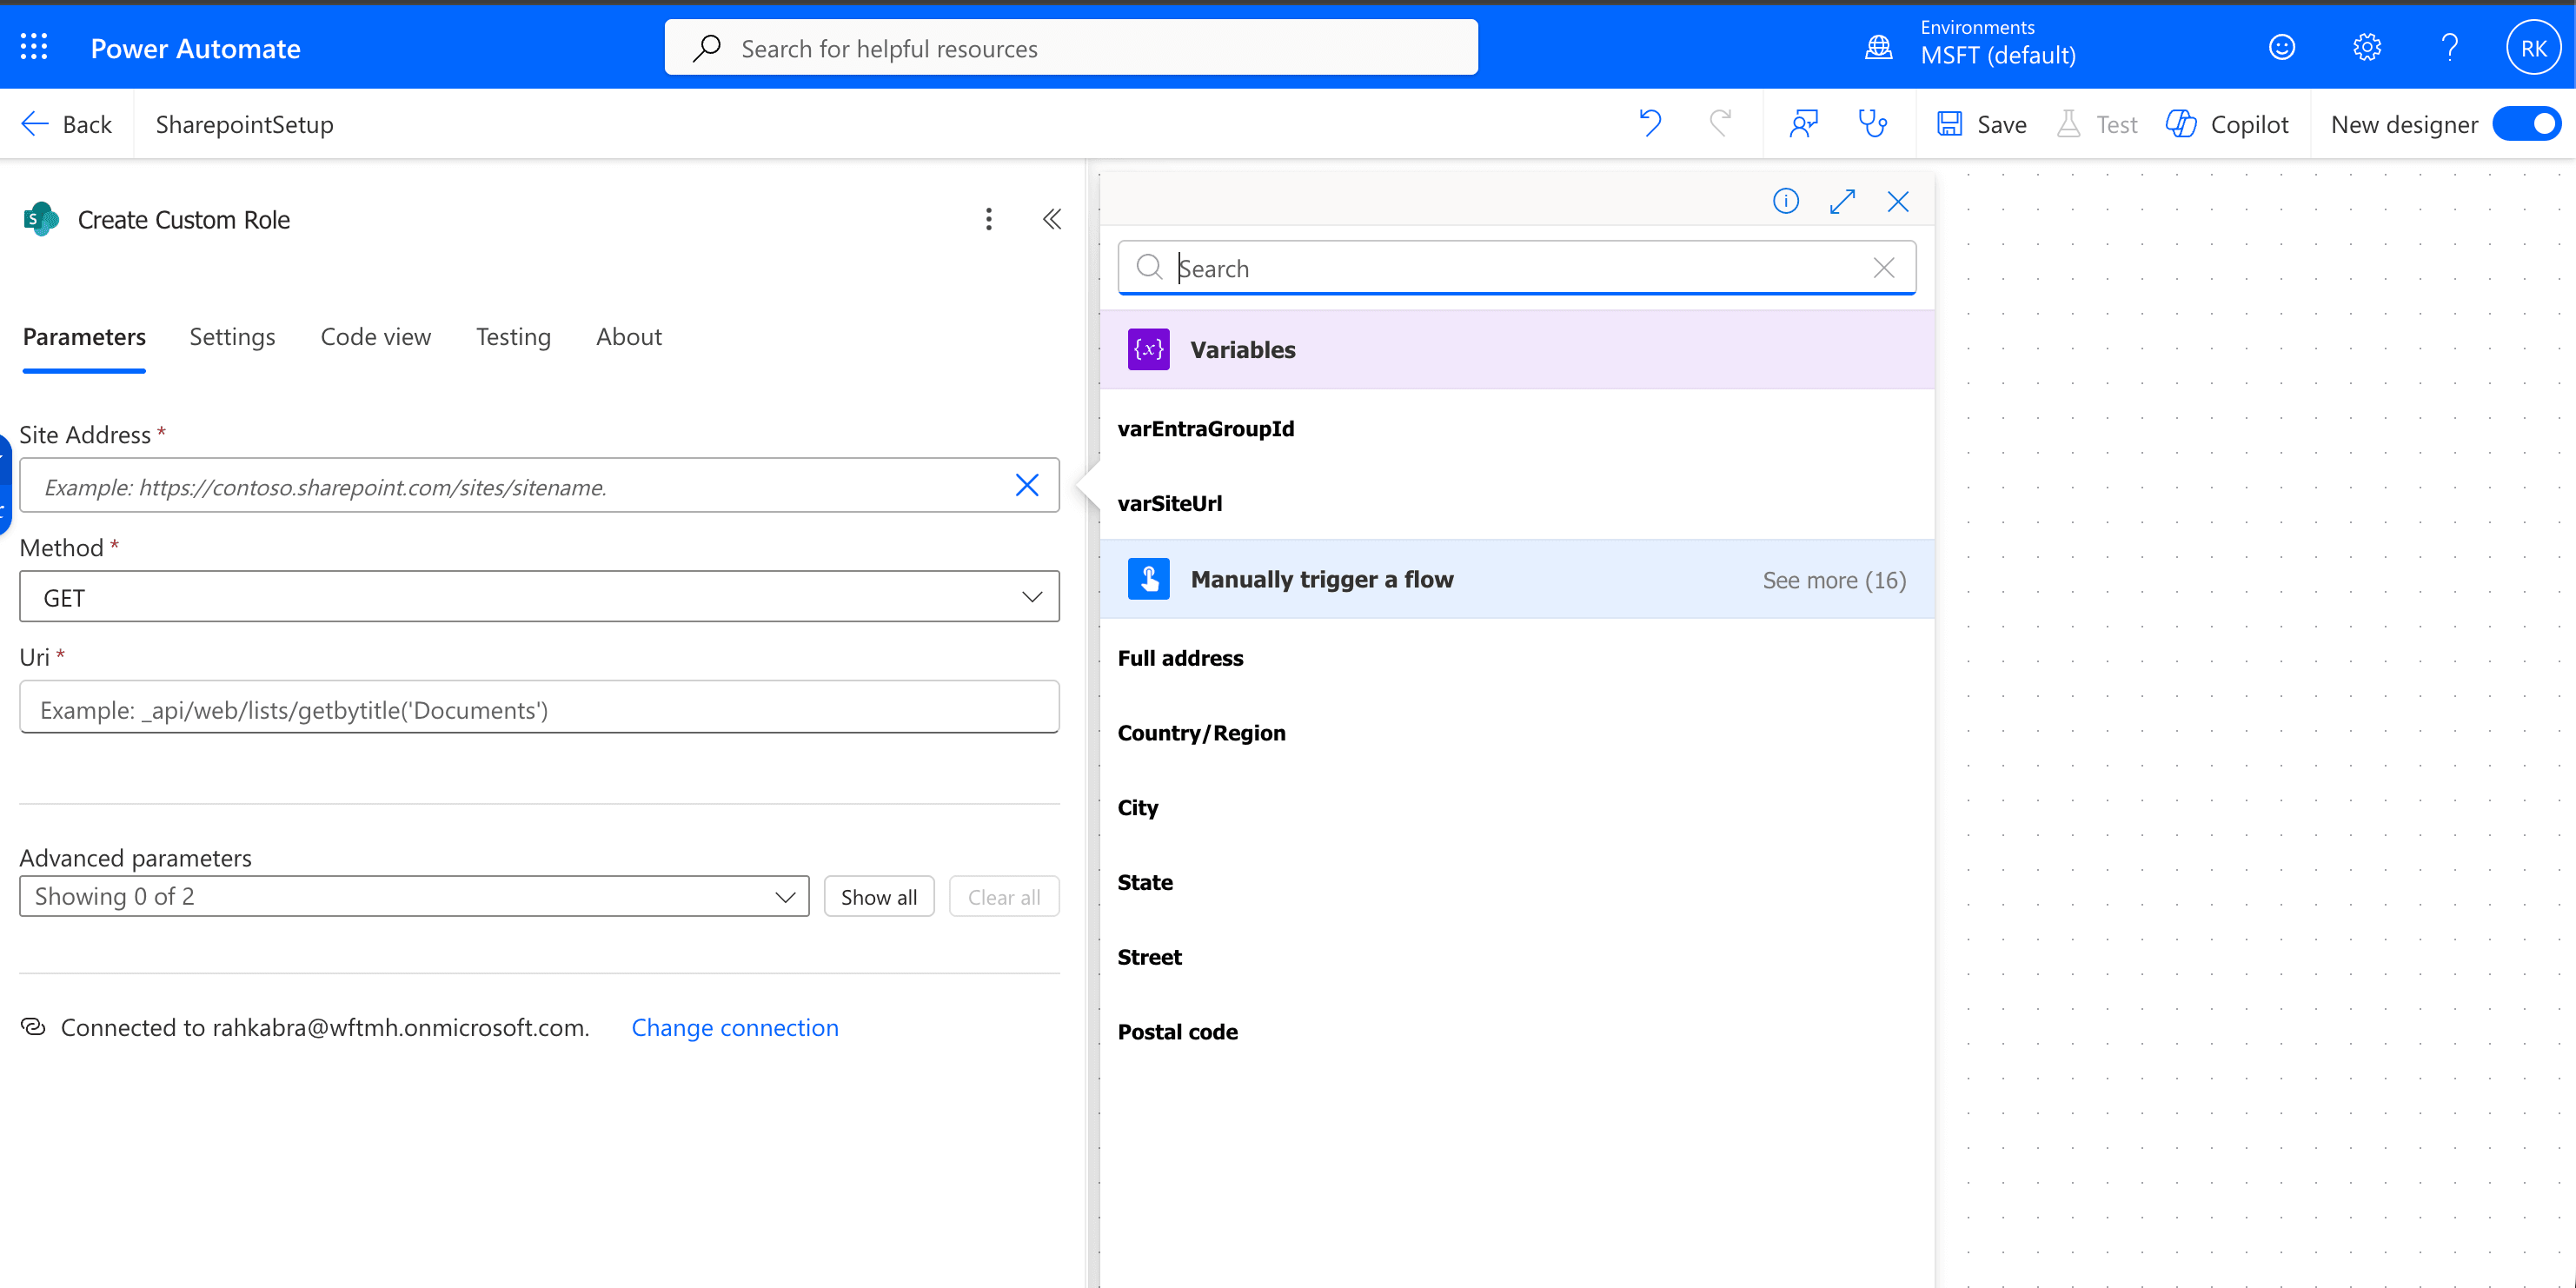Switch to the Code view tab
This screenshot has height=1288, width=2576.
[x=375, y=337]
